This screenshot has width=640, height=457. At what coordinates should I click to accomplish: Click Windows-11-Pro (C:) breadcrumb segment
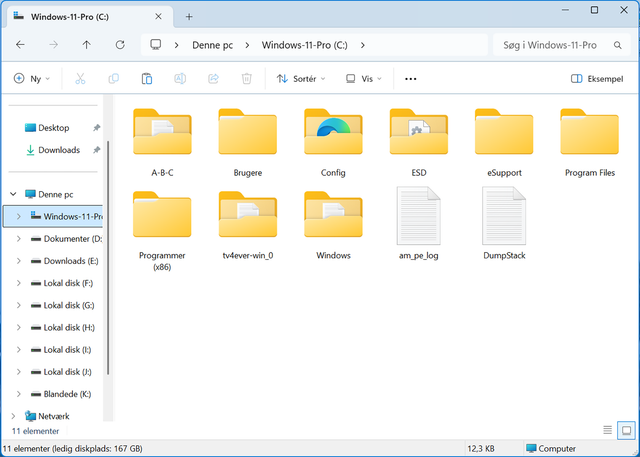tap(304, 45)
